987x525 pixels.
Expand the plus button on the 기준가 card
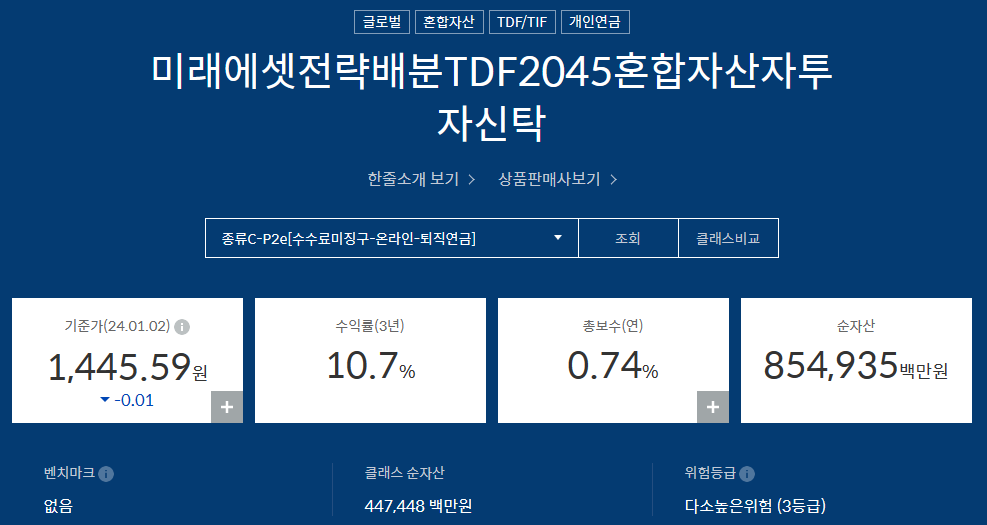click(227, 407)
